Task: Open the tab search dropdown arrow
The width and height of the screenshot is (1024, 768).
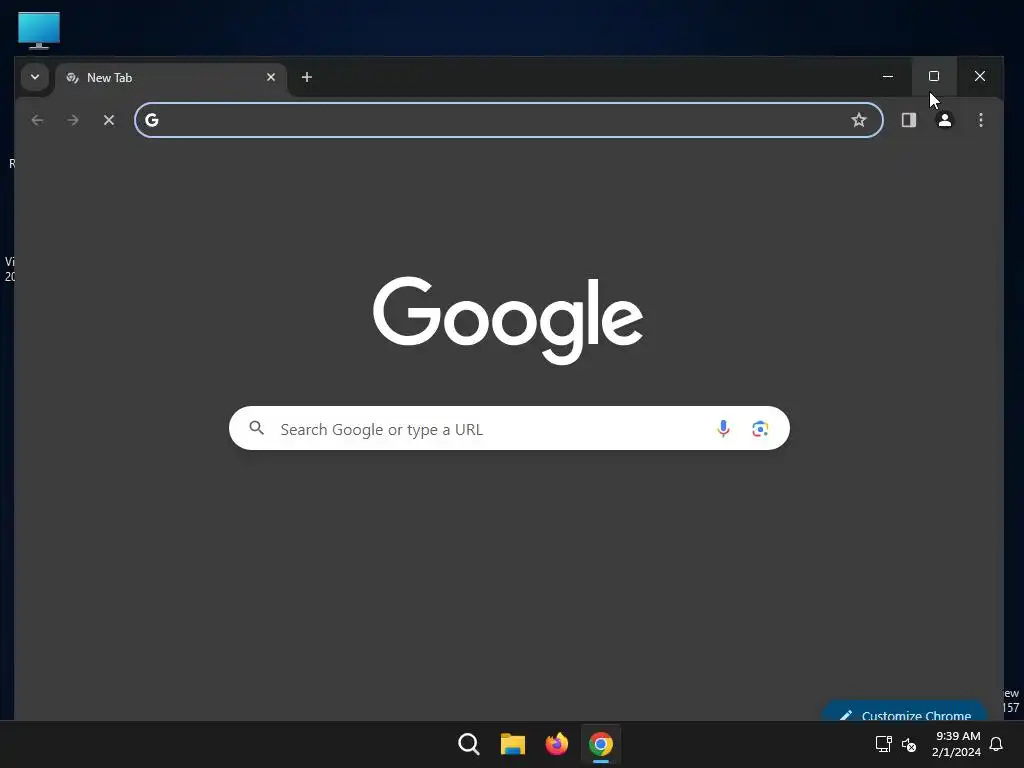Action: pos(35,77)
